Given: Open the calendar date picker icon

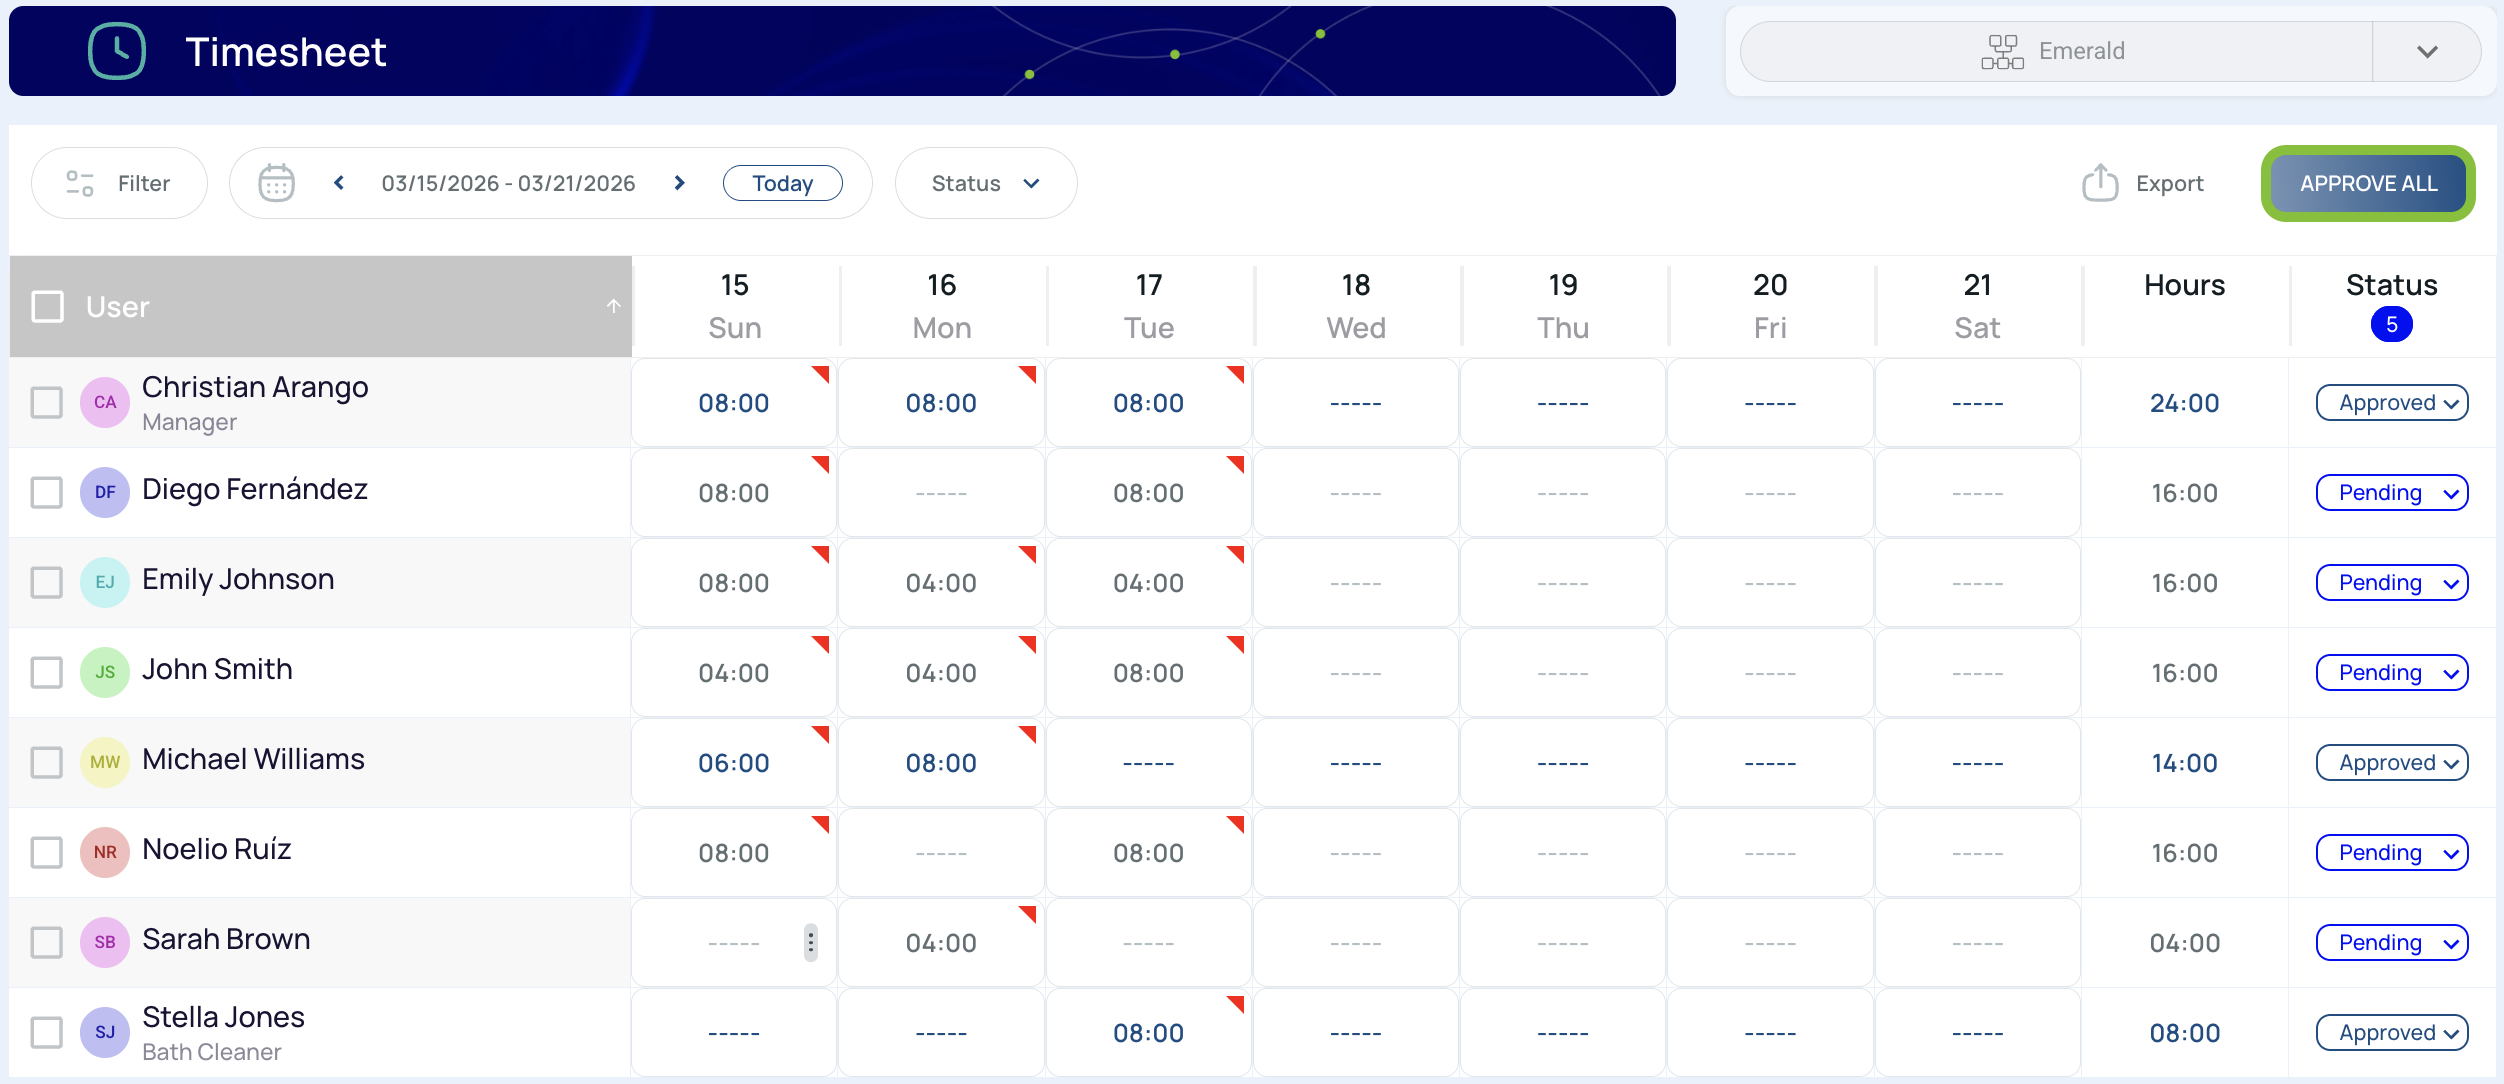Looking at the screenshot, I should point(276,183).
